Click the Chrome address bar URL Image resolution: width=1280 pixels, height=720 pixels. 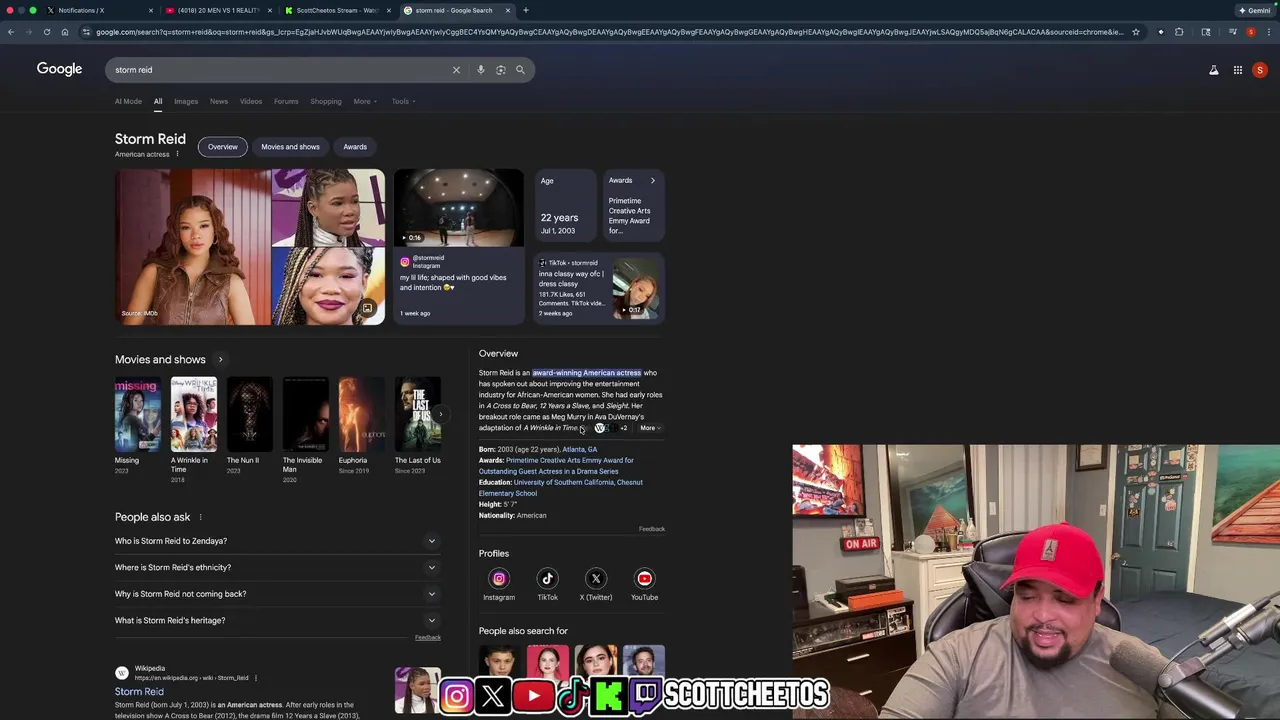[610, 32]
